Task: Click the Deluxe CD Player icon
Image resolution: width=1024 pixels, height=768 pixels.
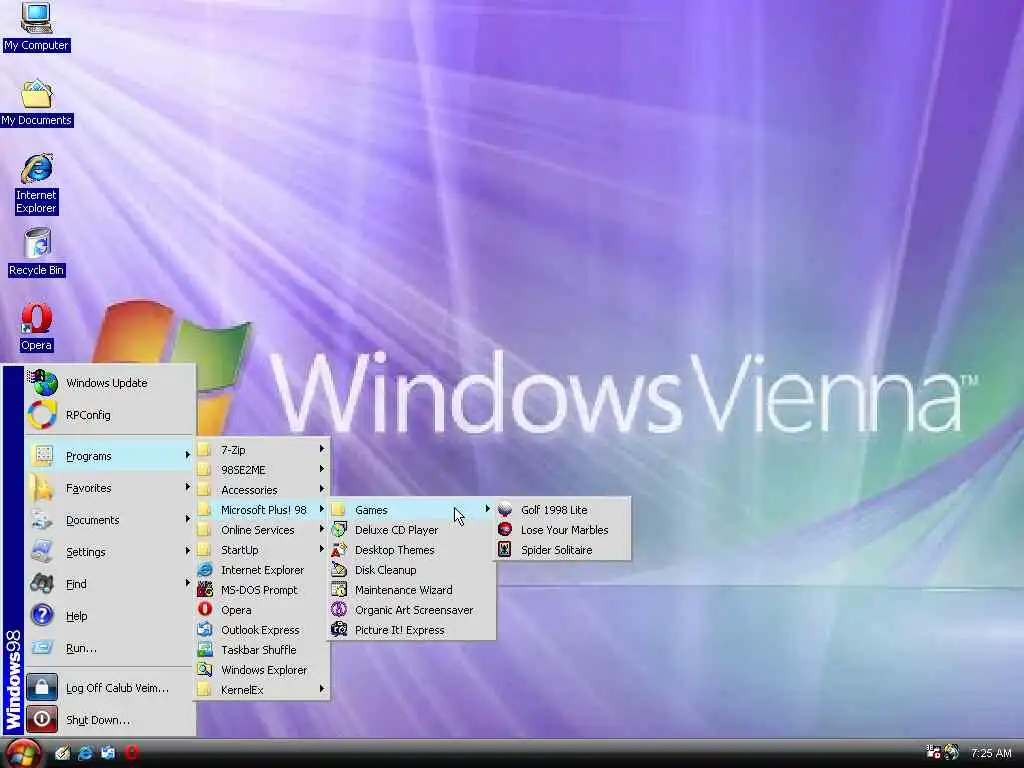Action: (x=339, y=530)
